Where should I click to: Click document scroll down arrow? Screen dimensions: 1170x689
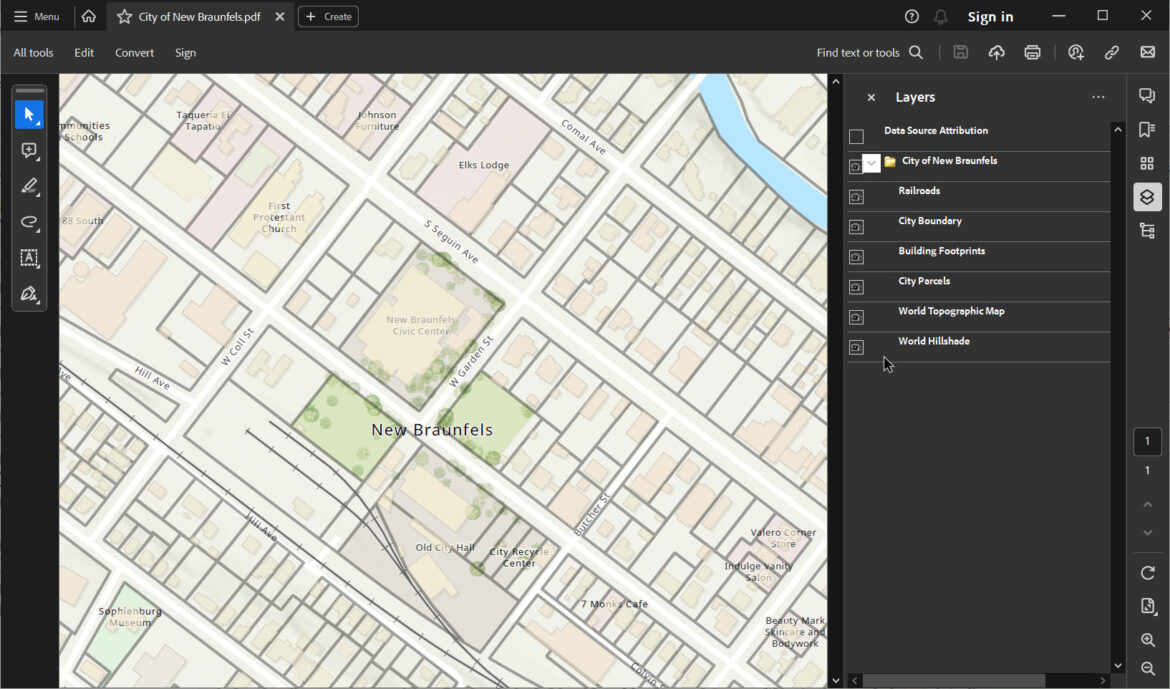(x=836, y=680)
